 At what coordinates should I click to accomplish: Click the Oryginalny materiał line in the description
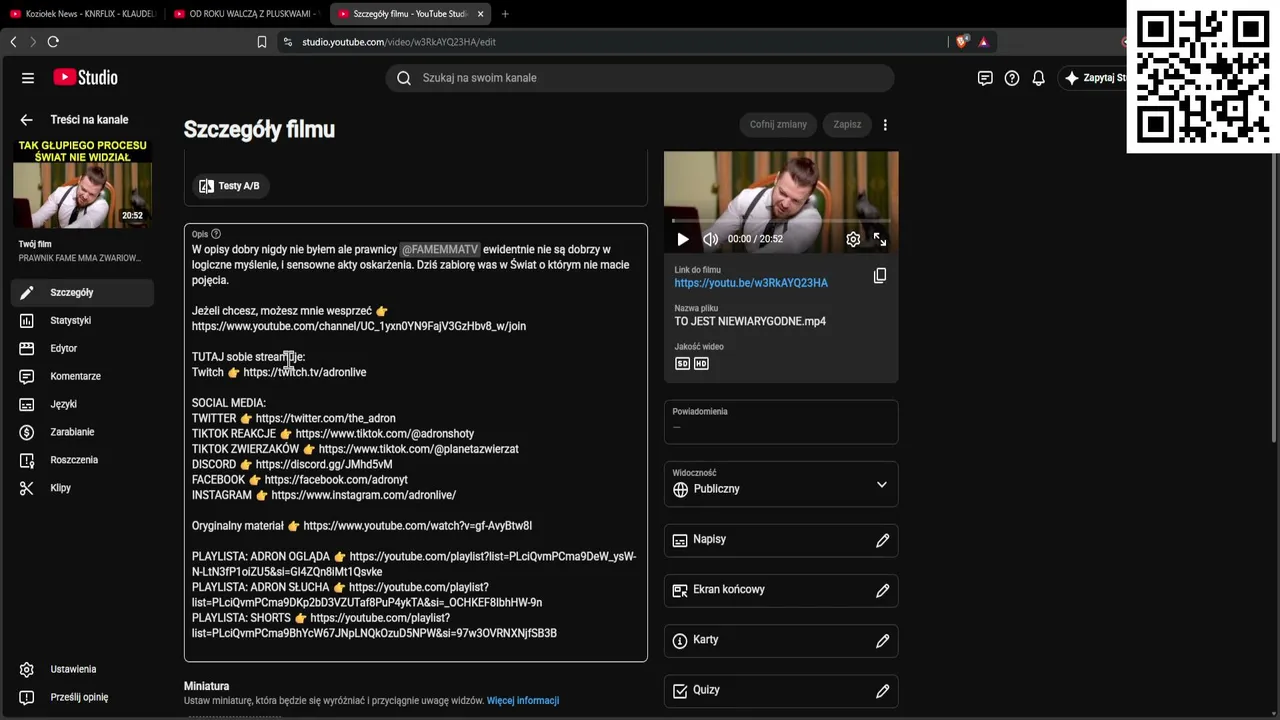click(x=362, y=526)
